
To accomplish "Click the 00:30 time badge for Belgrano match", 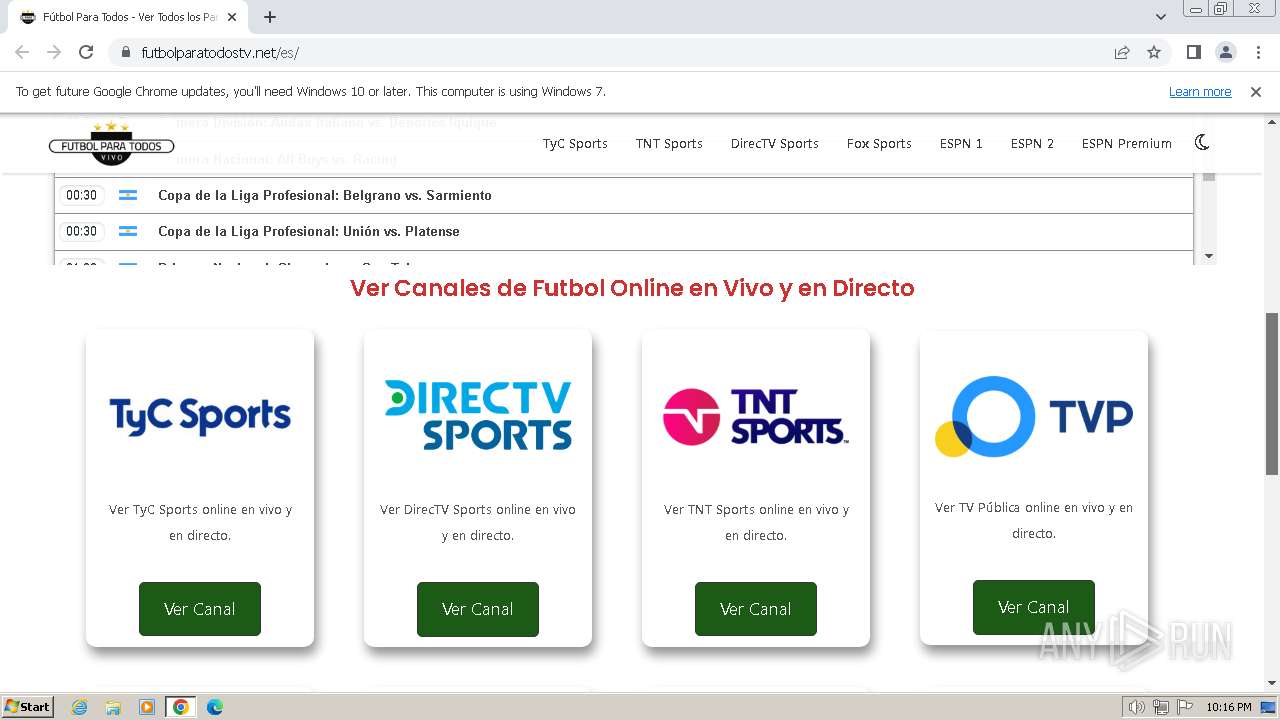I will click(x=81, y=195).
